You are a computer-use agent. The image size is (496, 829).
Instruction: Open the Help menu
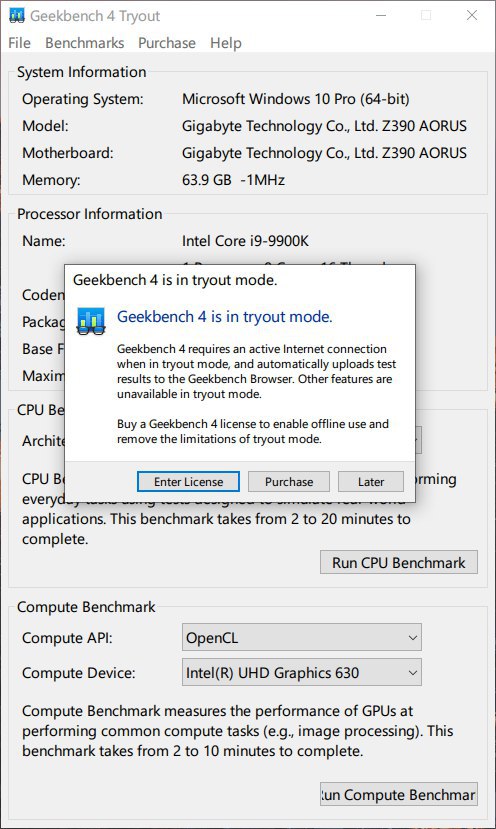pos(226,43)
